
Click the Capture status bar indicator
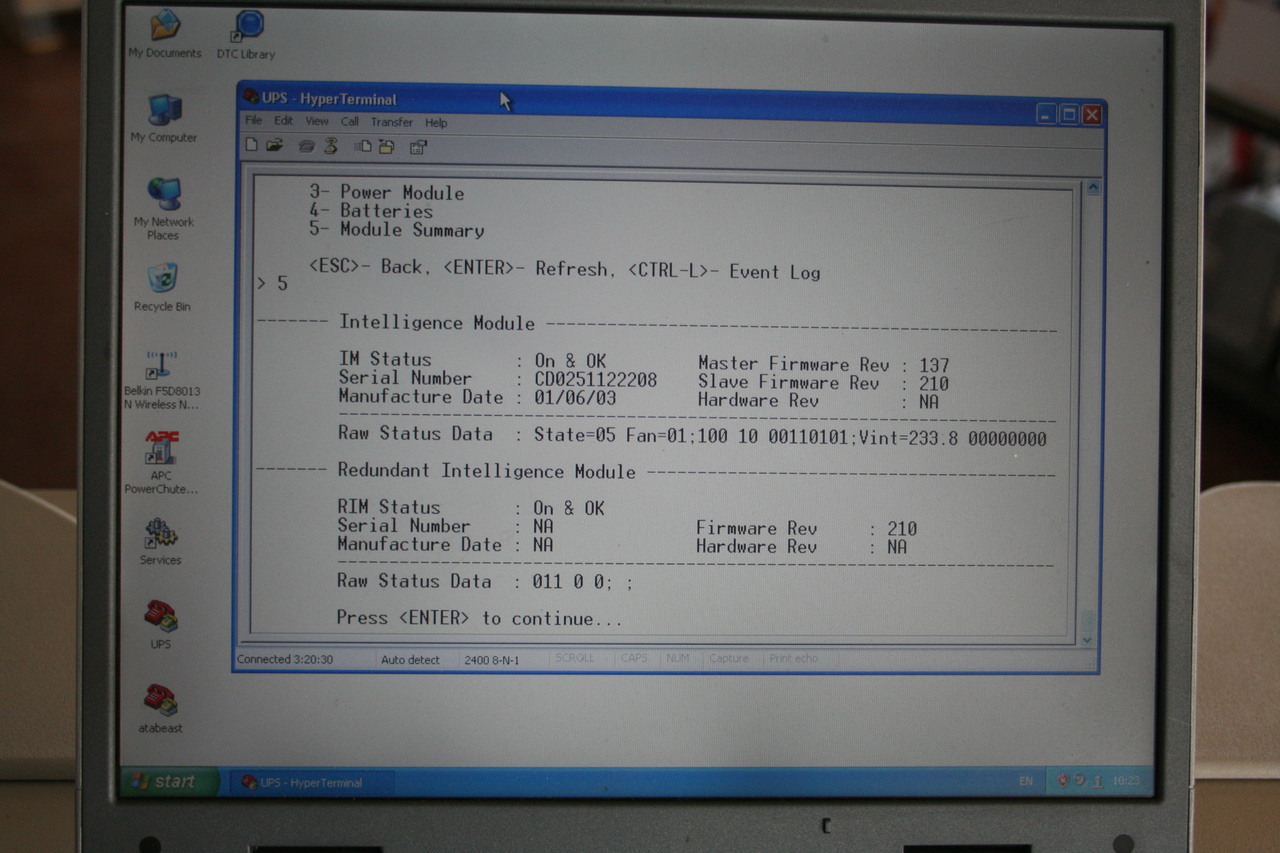[x=728, y=658]
